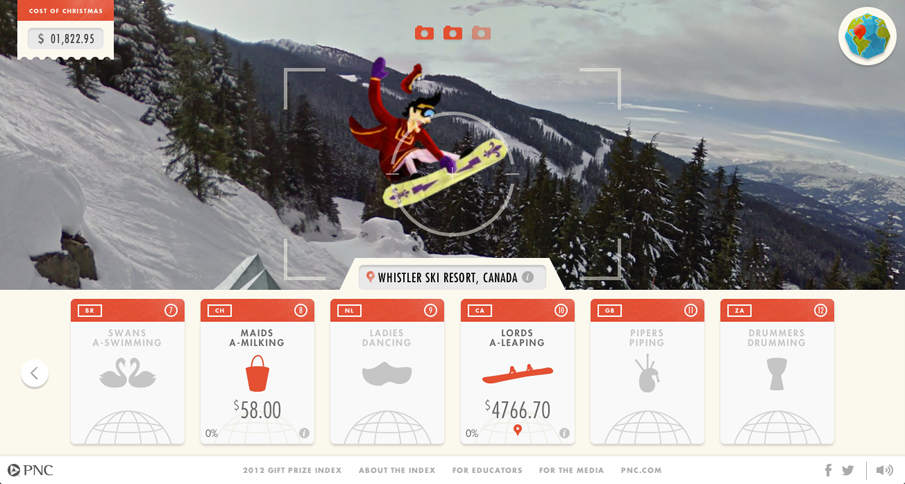Open info on Lords A-Leaping card
Viewport: 905px width, 484px height.
(x=564, y=433)
